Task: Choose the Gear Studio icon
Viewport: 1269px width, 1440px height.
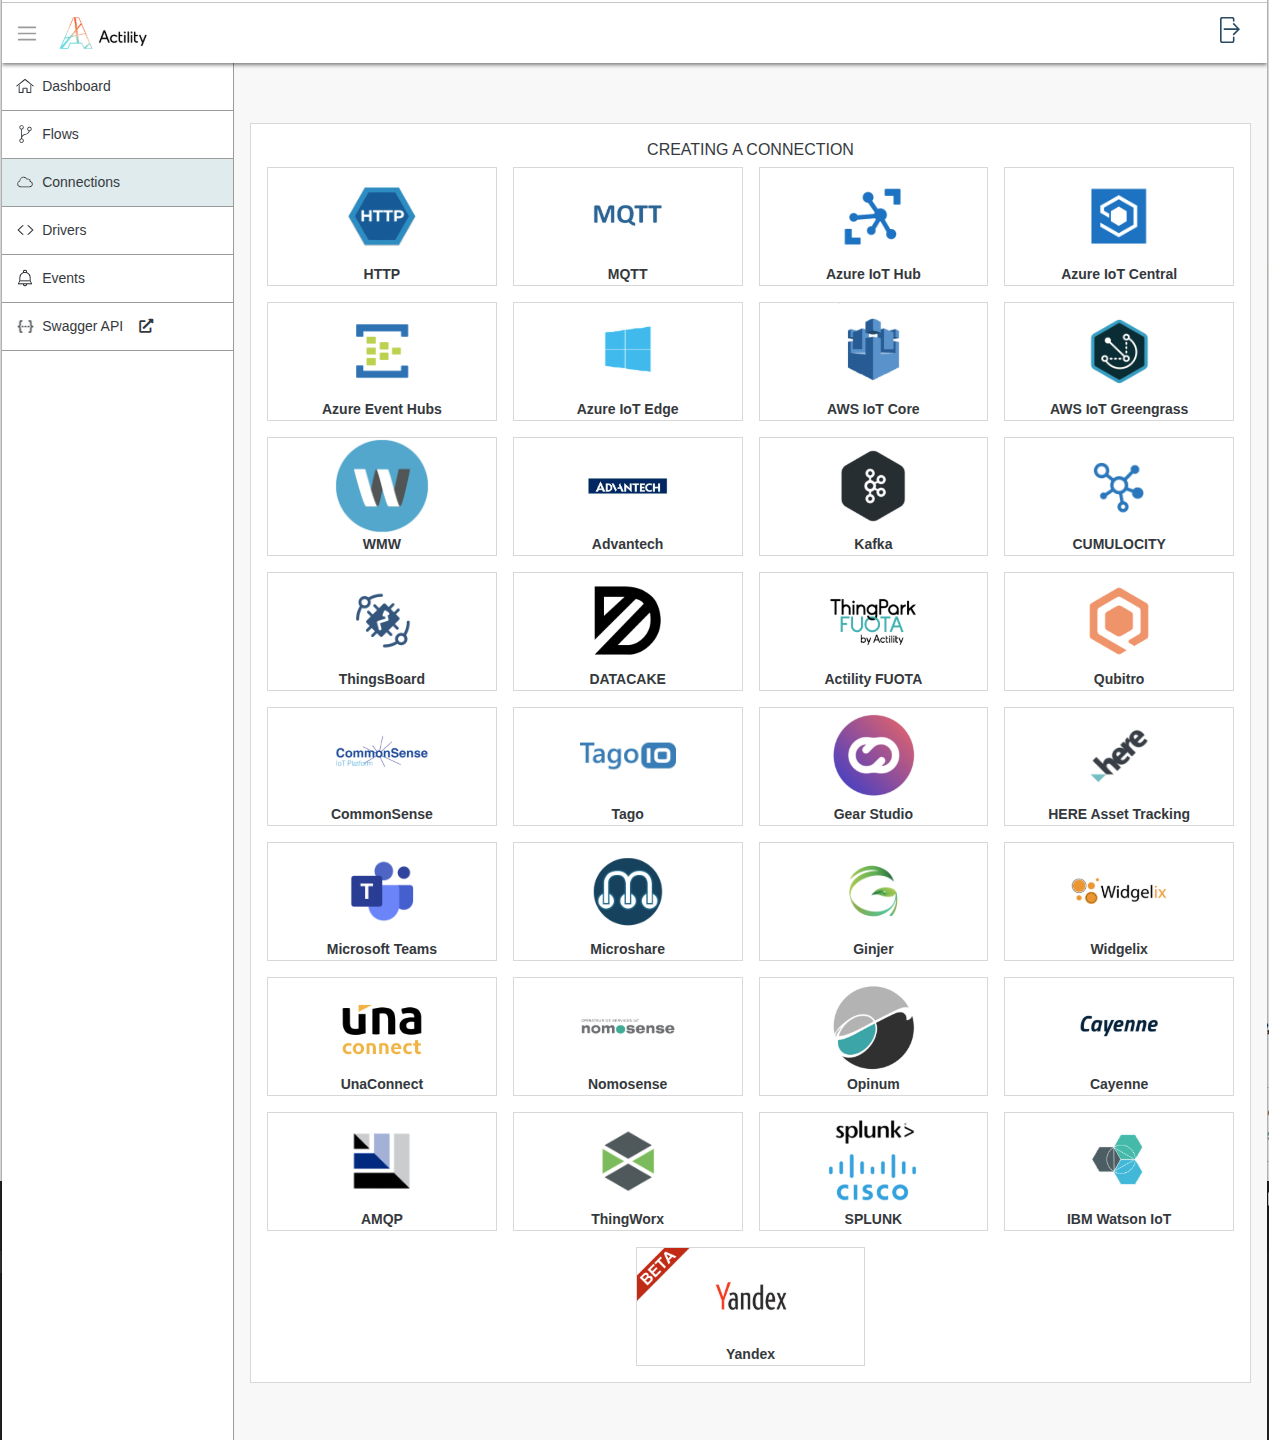Action: [x=873, y=755]
